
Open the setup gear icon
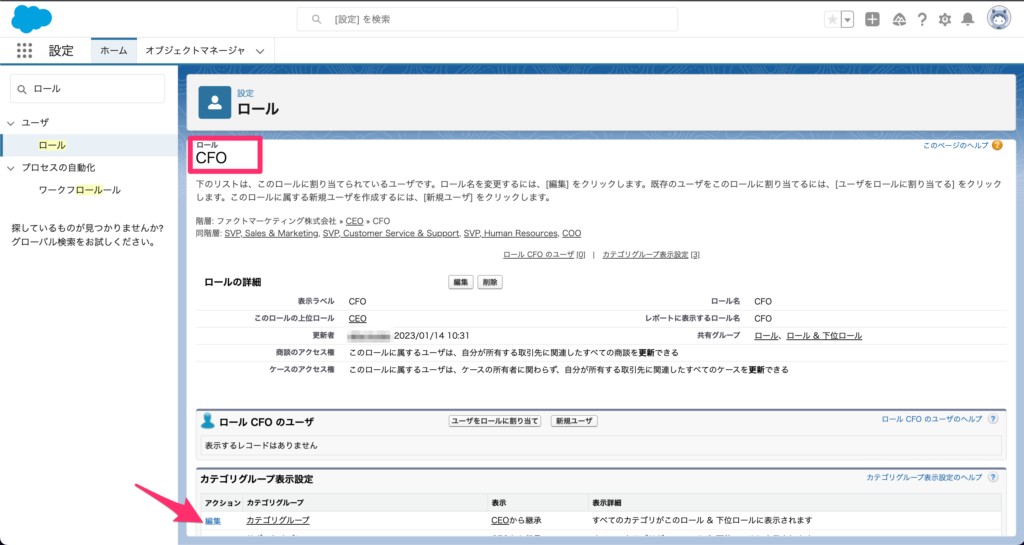click(945, 20)
